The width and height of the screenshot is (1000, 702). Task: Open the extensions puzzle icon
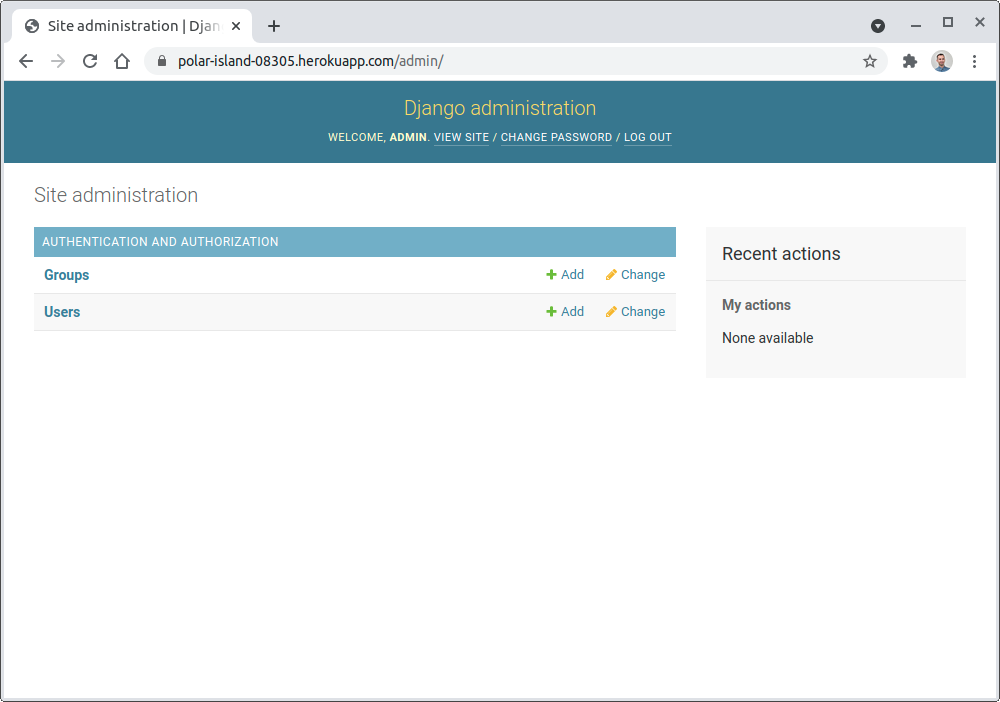(909, 61)
